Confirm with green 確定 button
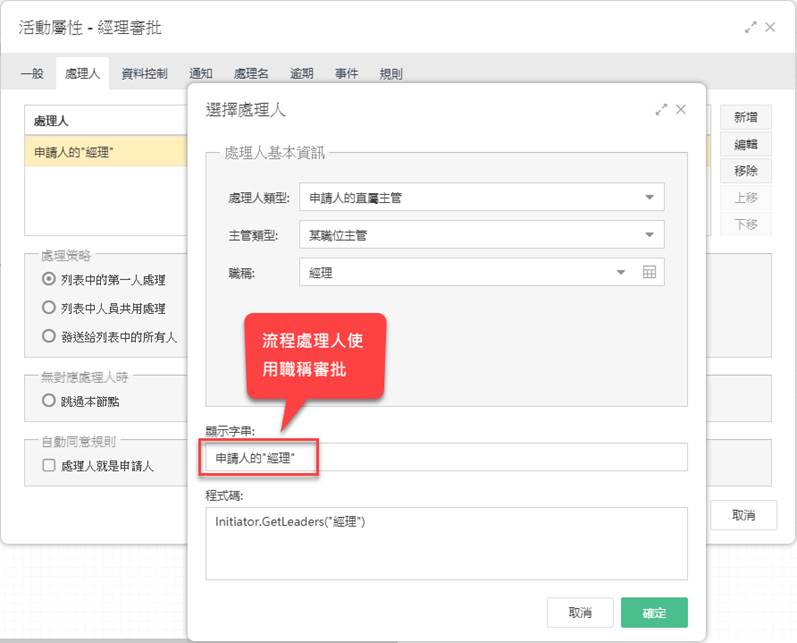Screen dimensions: 797x643 pyautogui.click(x=654, y=613)
